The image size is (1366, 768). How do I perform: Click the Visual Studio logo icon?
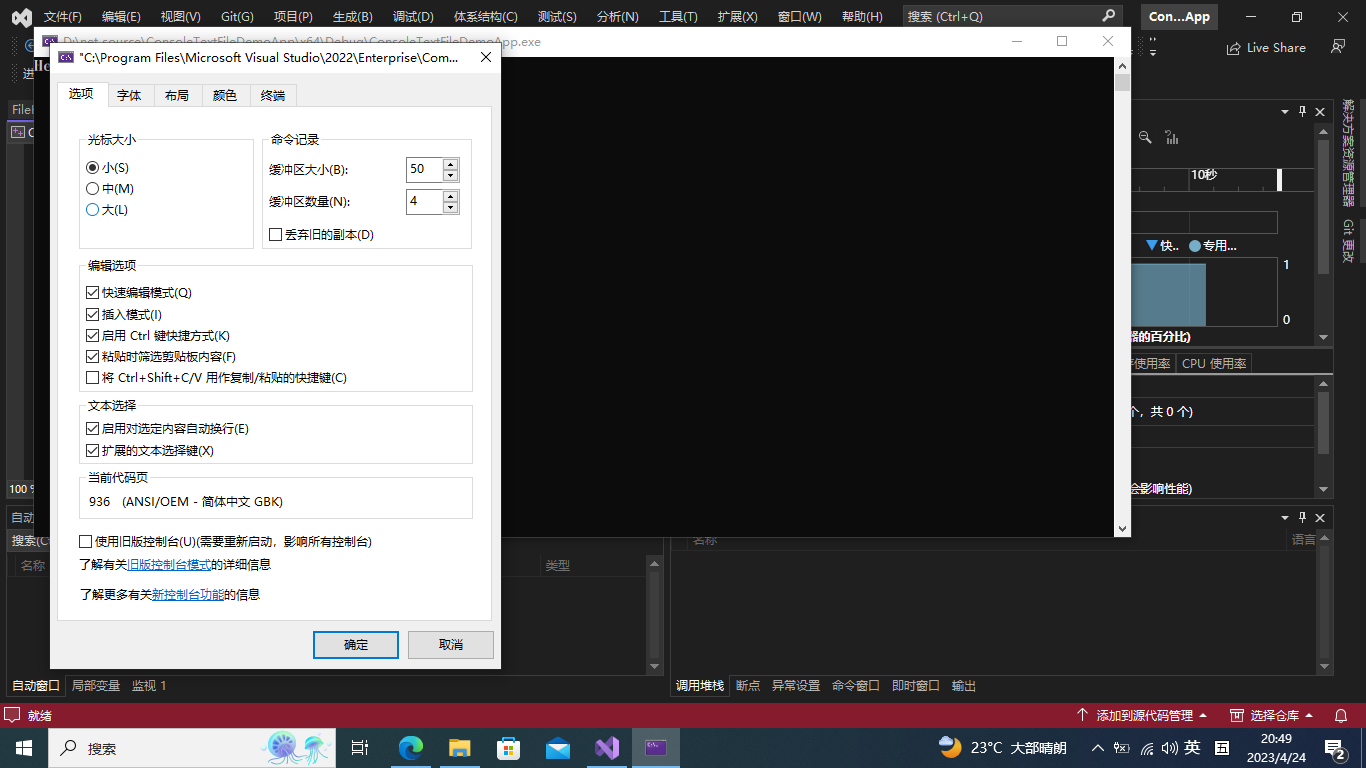[x=21, y=17]
